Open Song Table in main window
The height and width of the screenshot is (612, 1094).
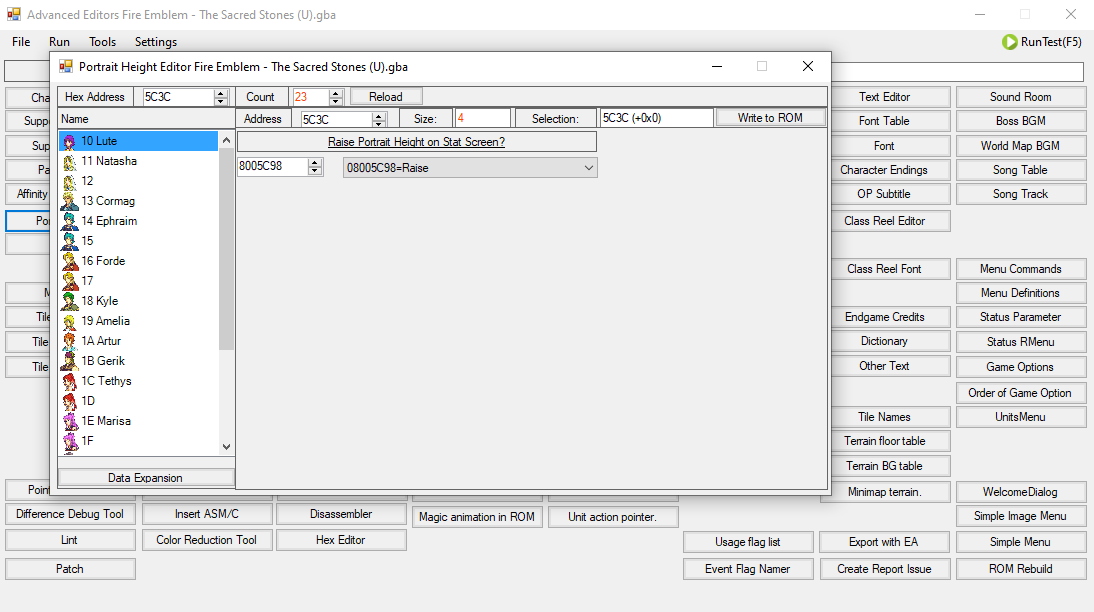pyautogui.click(x=1021, y=170)
